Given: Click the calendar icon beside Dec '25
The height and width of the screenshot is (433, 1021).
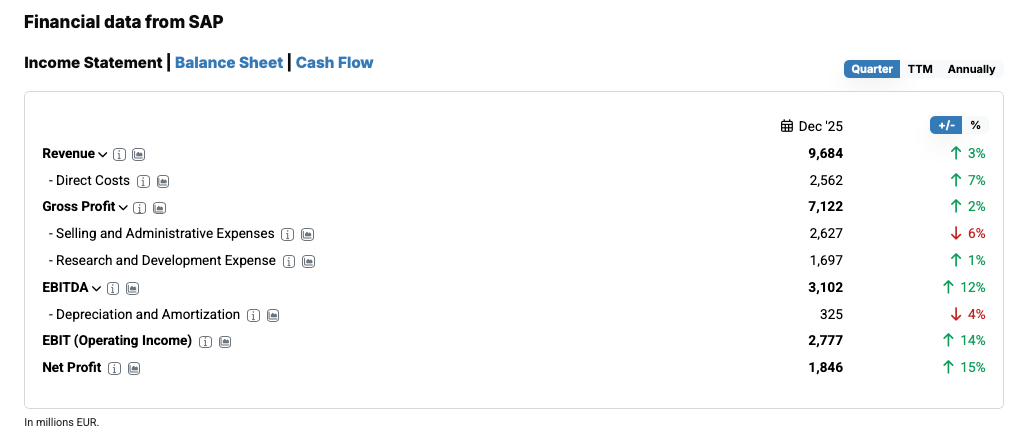Looking at the screenshot, I should [x=787, y=126].
